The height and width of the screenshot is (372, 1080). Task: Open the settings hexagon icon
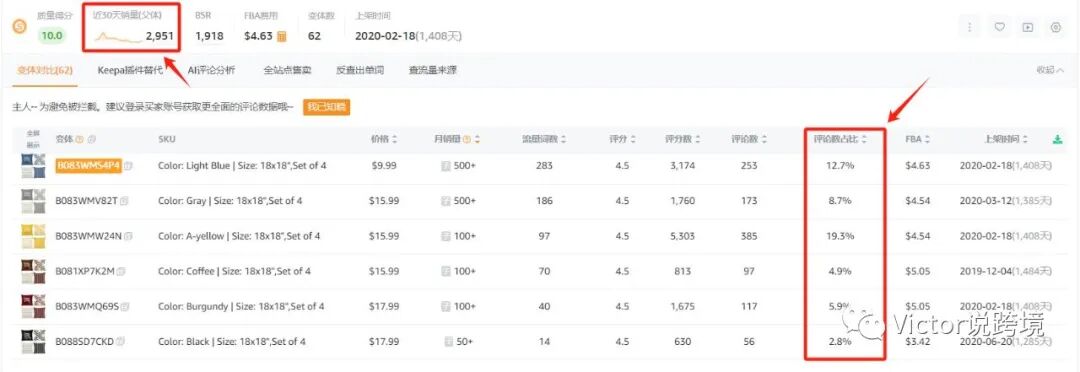pos(1056,28)
